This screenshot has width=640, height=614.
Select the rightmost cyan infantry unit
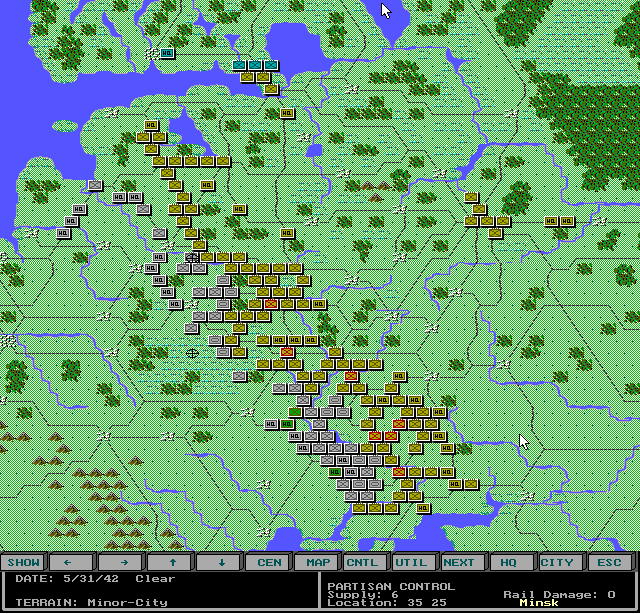pyautogui.click(x=271, y=65)
